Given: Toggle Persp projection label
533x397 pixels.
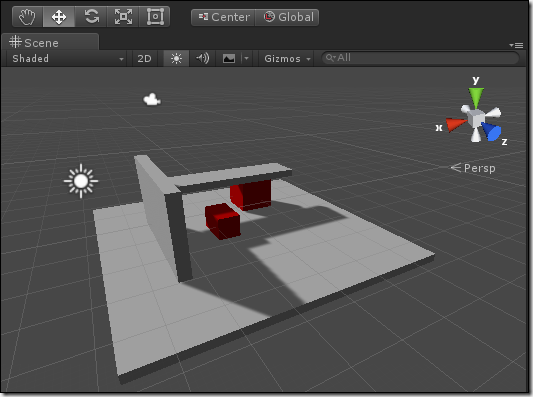Looking at the screenshot, I should 473,168.
